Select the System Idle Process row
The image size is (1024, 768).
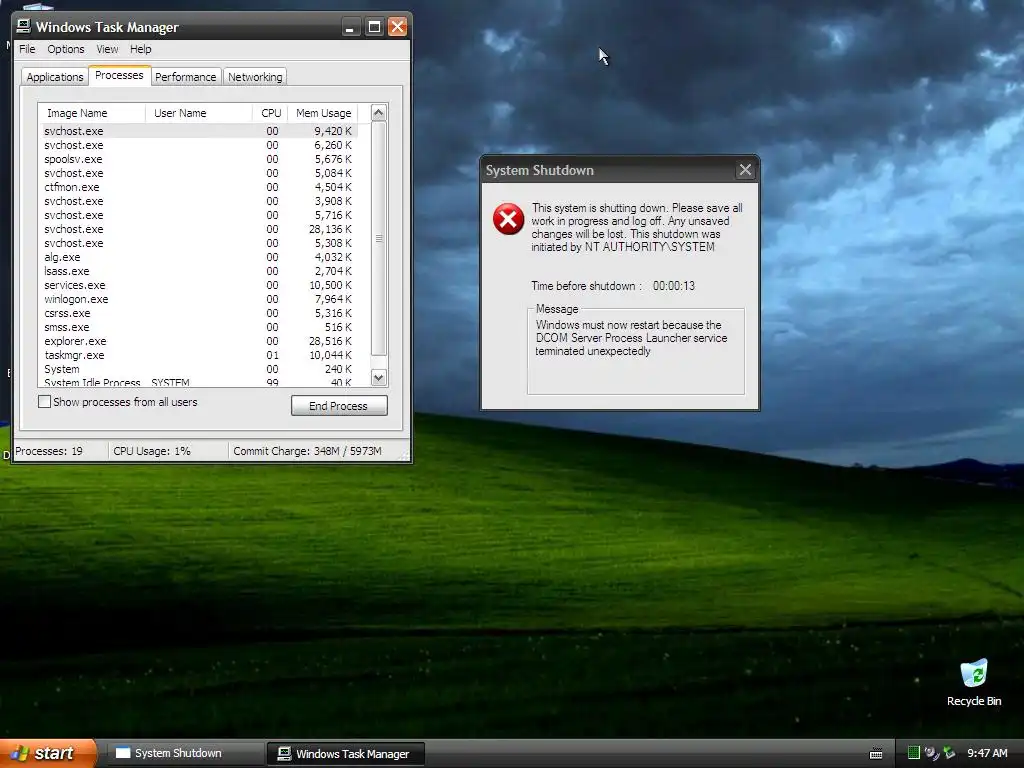(198, 382)
